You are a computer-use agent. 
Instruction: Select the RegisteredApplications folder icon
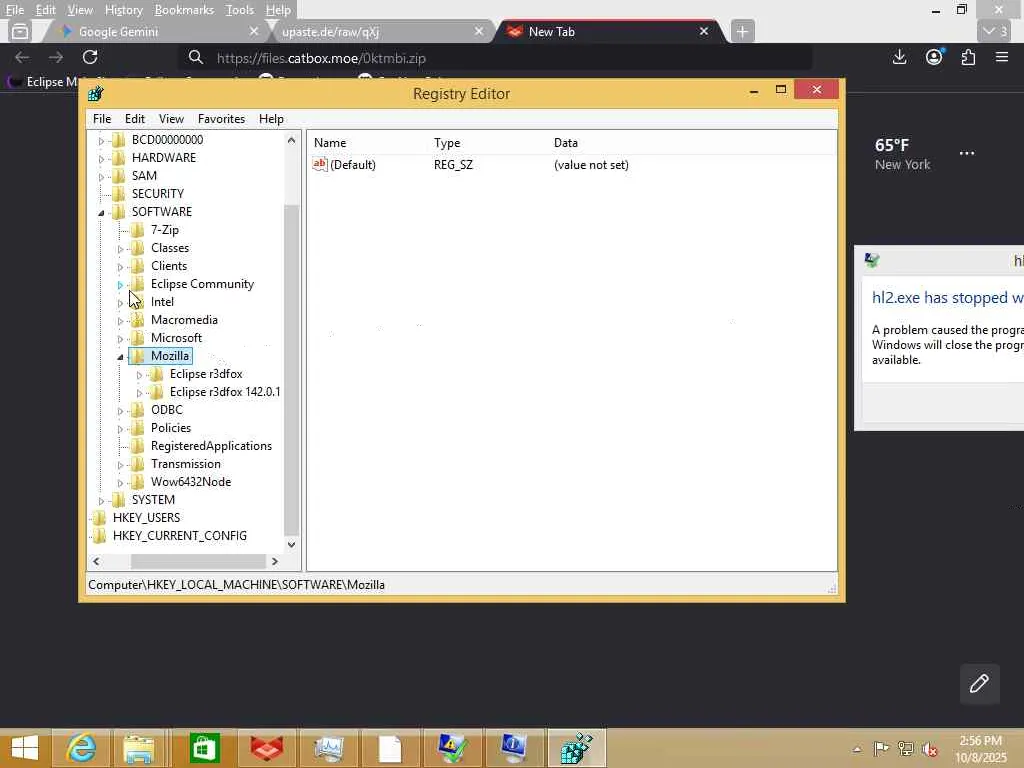coord(137,446)
